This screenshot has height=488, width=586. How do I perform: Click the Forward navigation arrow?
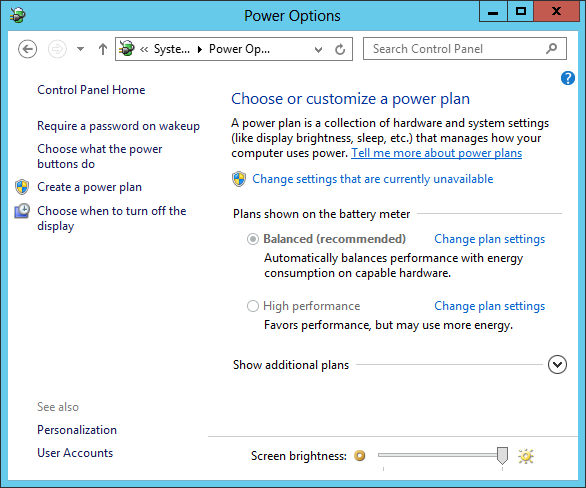(57, 49)
